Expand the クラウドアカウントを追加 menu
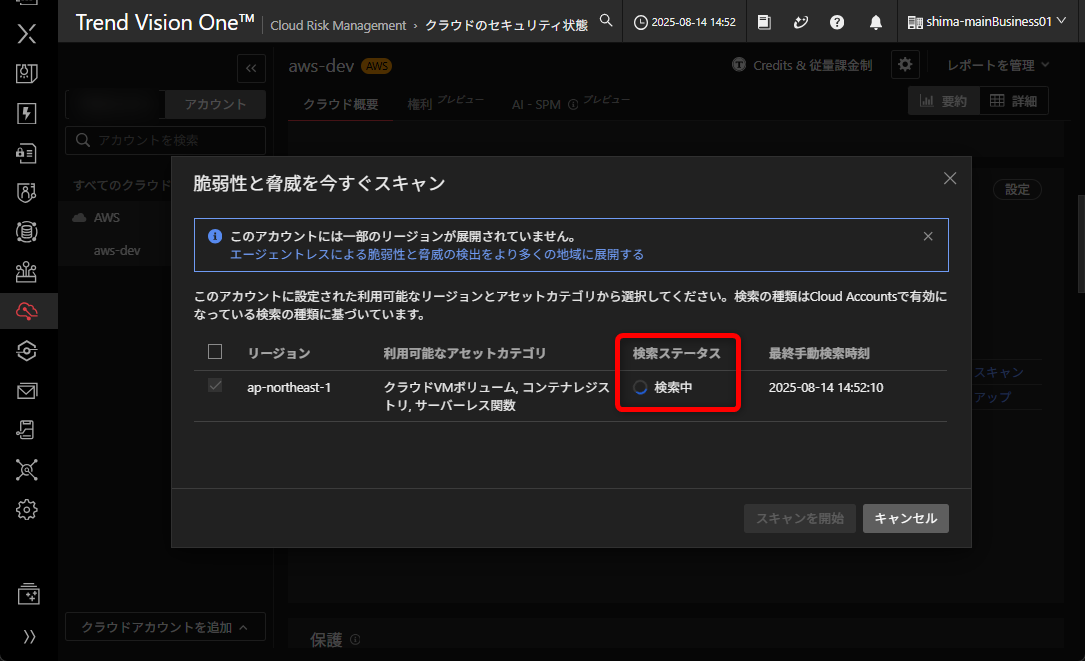 pyautogui.click(x=165, y=627)
